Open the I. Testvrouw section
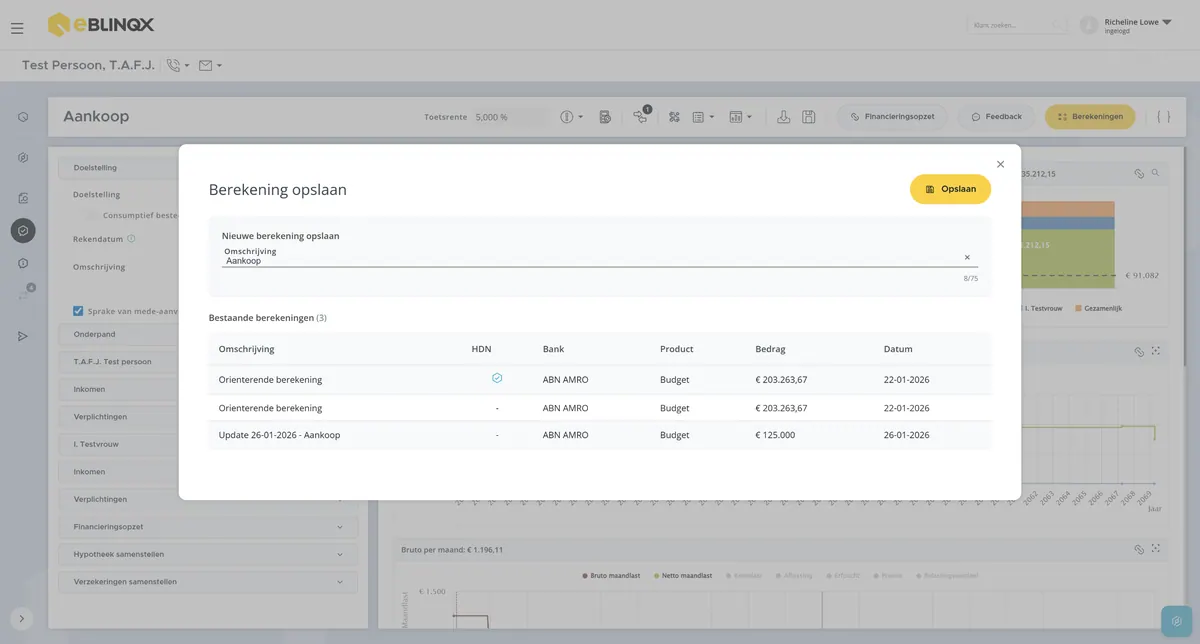1200x644 pixels. point(208,444)
